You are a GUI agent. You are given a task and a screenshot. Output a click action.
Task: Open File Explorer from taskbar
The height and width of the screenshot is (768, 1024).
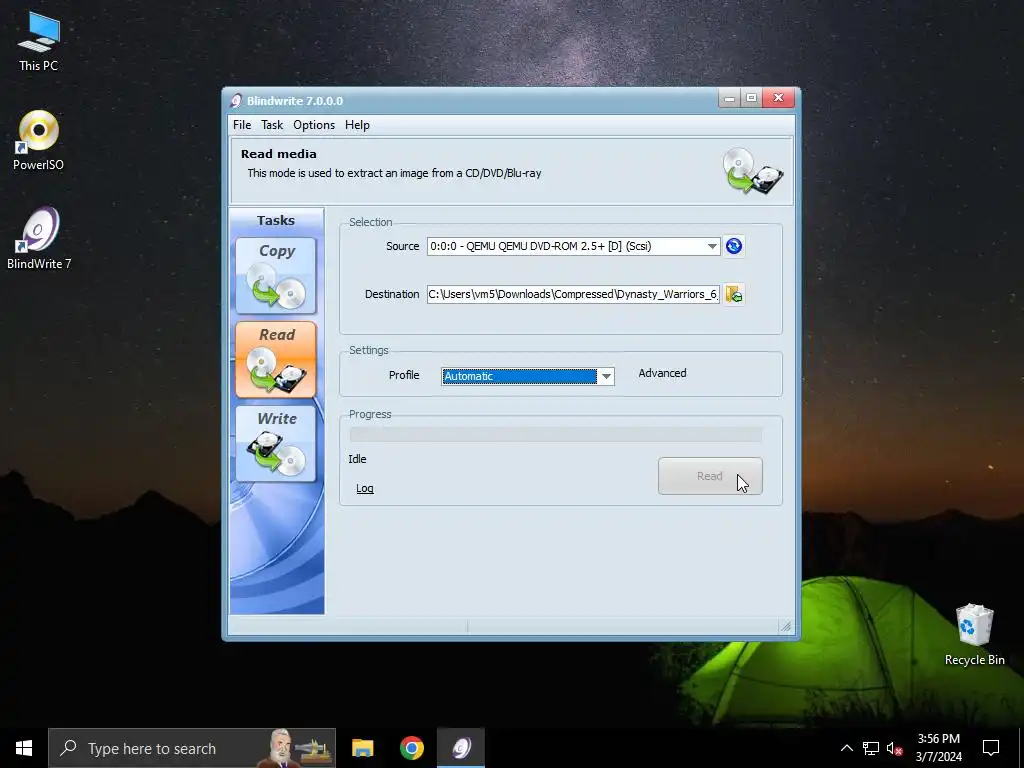click(362, 748)
